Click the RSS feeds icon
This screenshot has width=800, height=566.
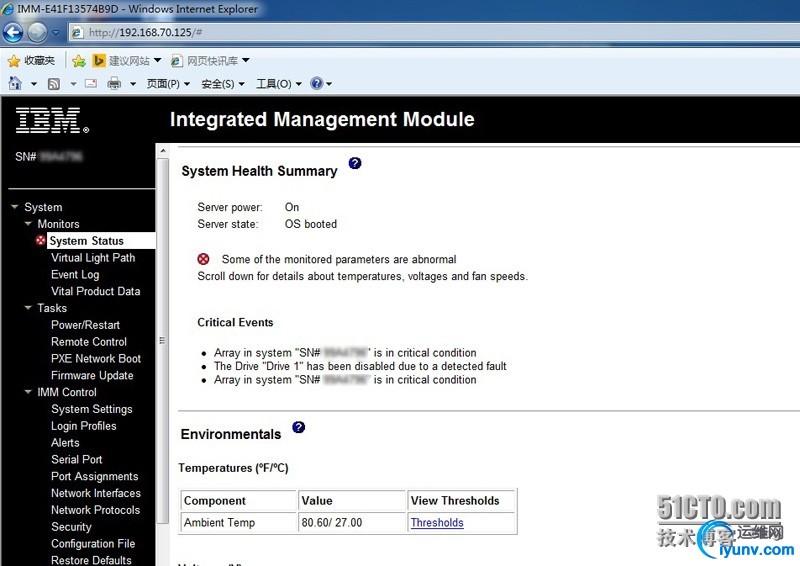(x=54, y=84)
